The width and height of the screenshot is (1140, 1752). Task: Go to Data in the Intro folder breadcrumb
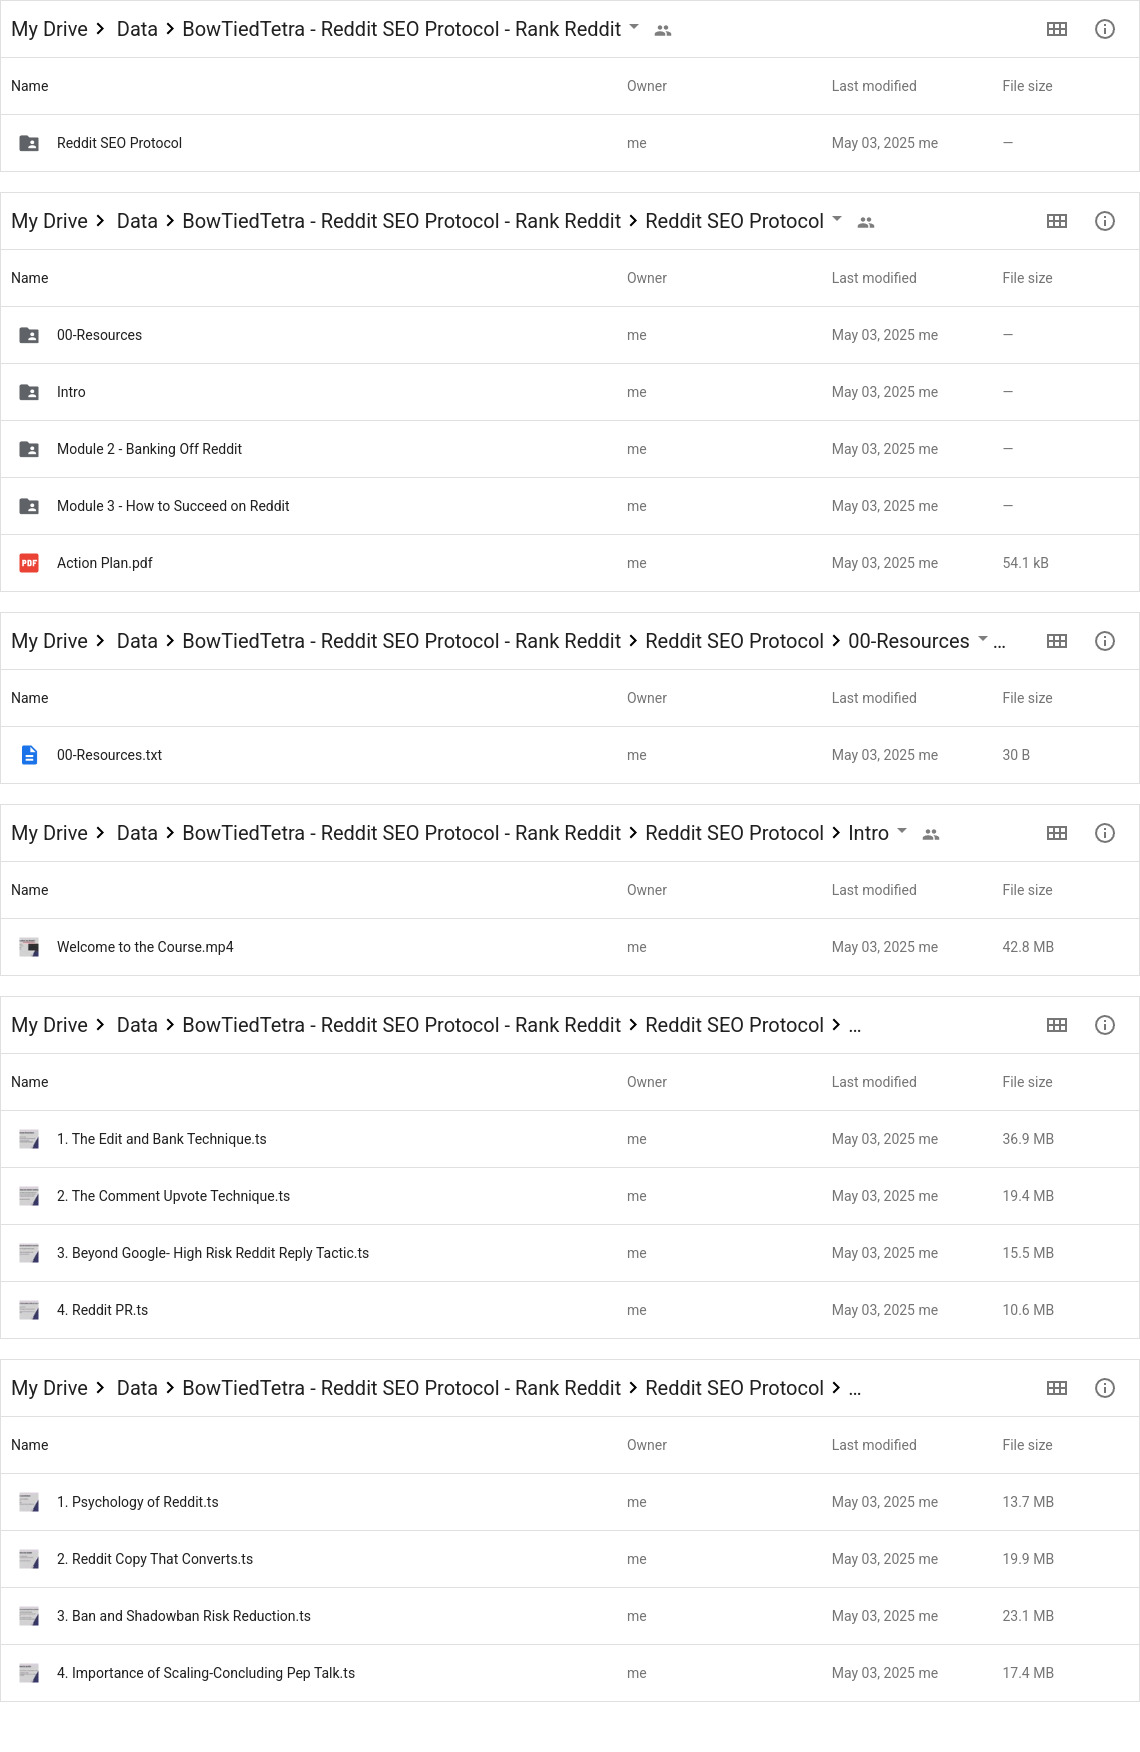(x=137, y=833)
